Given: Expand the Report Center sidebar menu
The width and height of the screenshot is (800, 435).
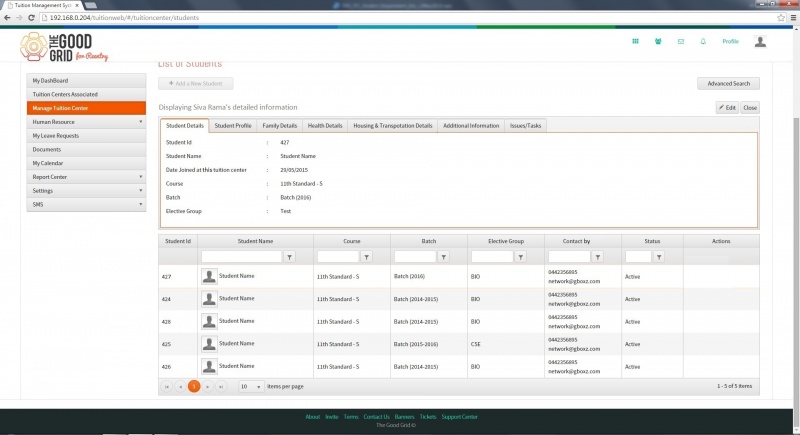Looking at the screenshot, I should click(86, 177).
